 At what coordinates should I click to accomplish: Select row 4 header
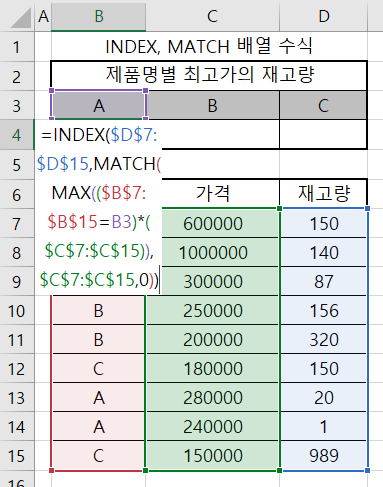17,135
